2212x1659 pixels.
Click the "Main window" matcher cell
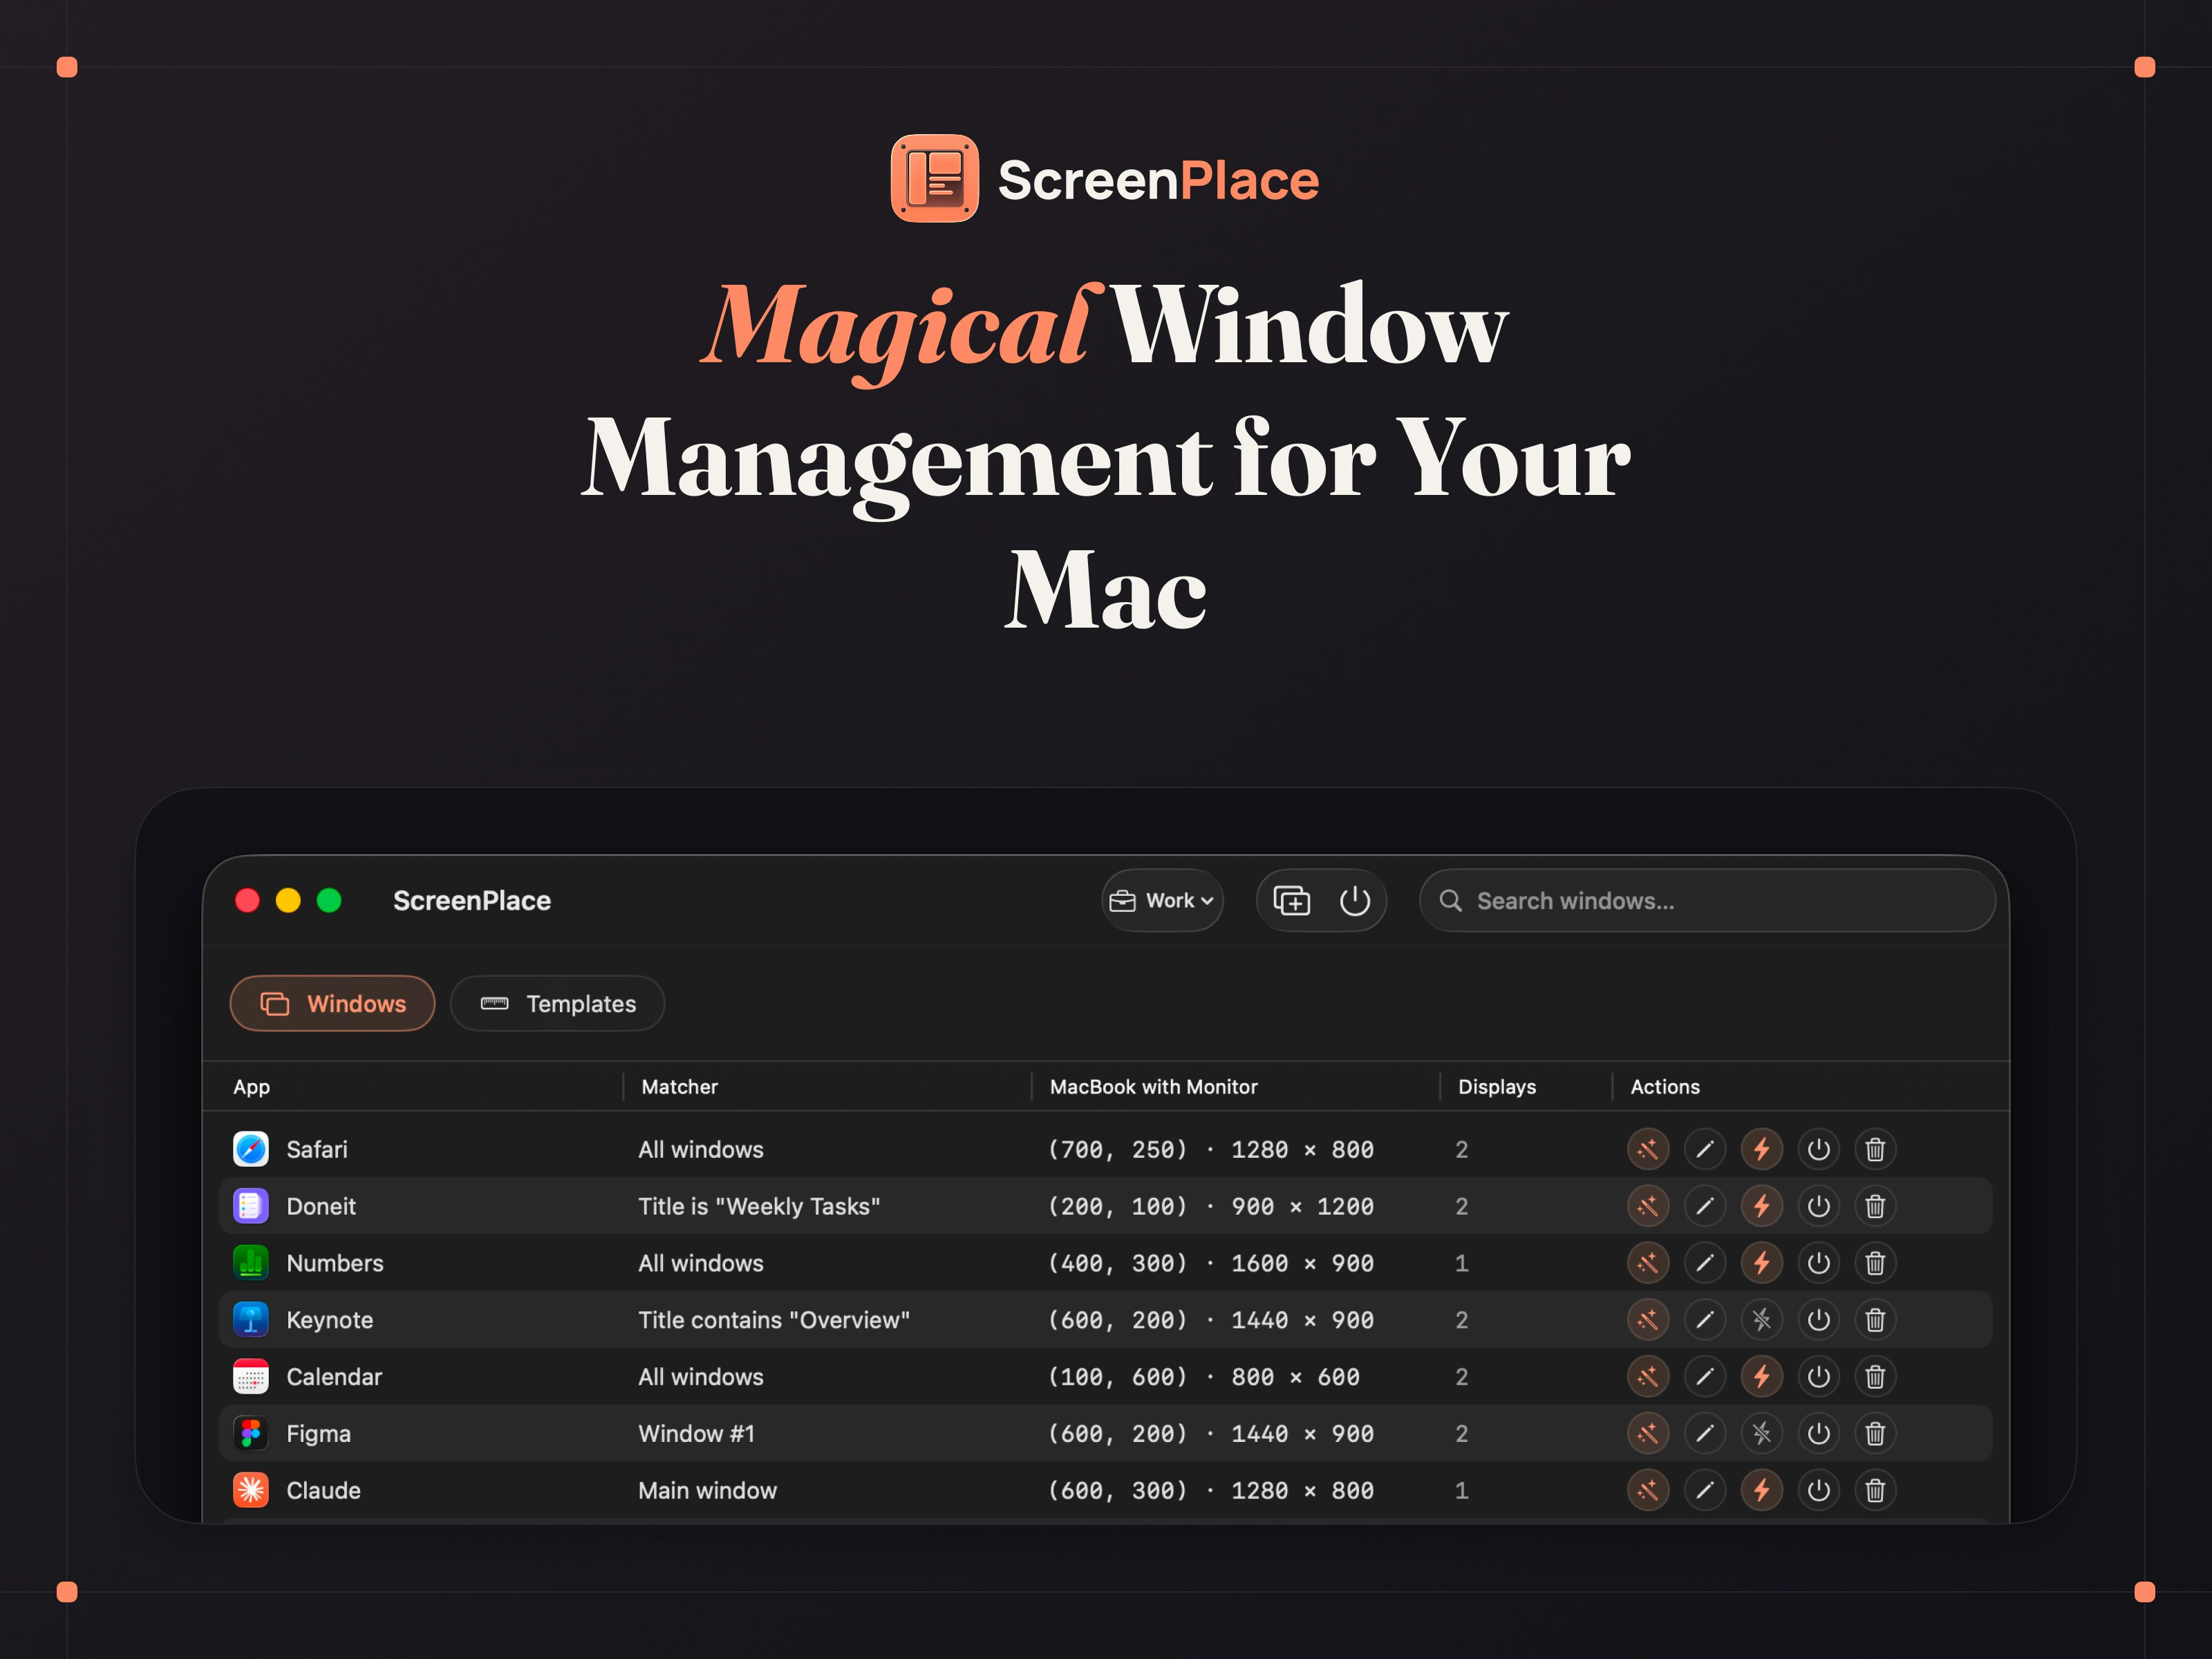click(x=708, y=1491)
